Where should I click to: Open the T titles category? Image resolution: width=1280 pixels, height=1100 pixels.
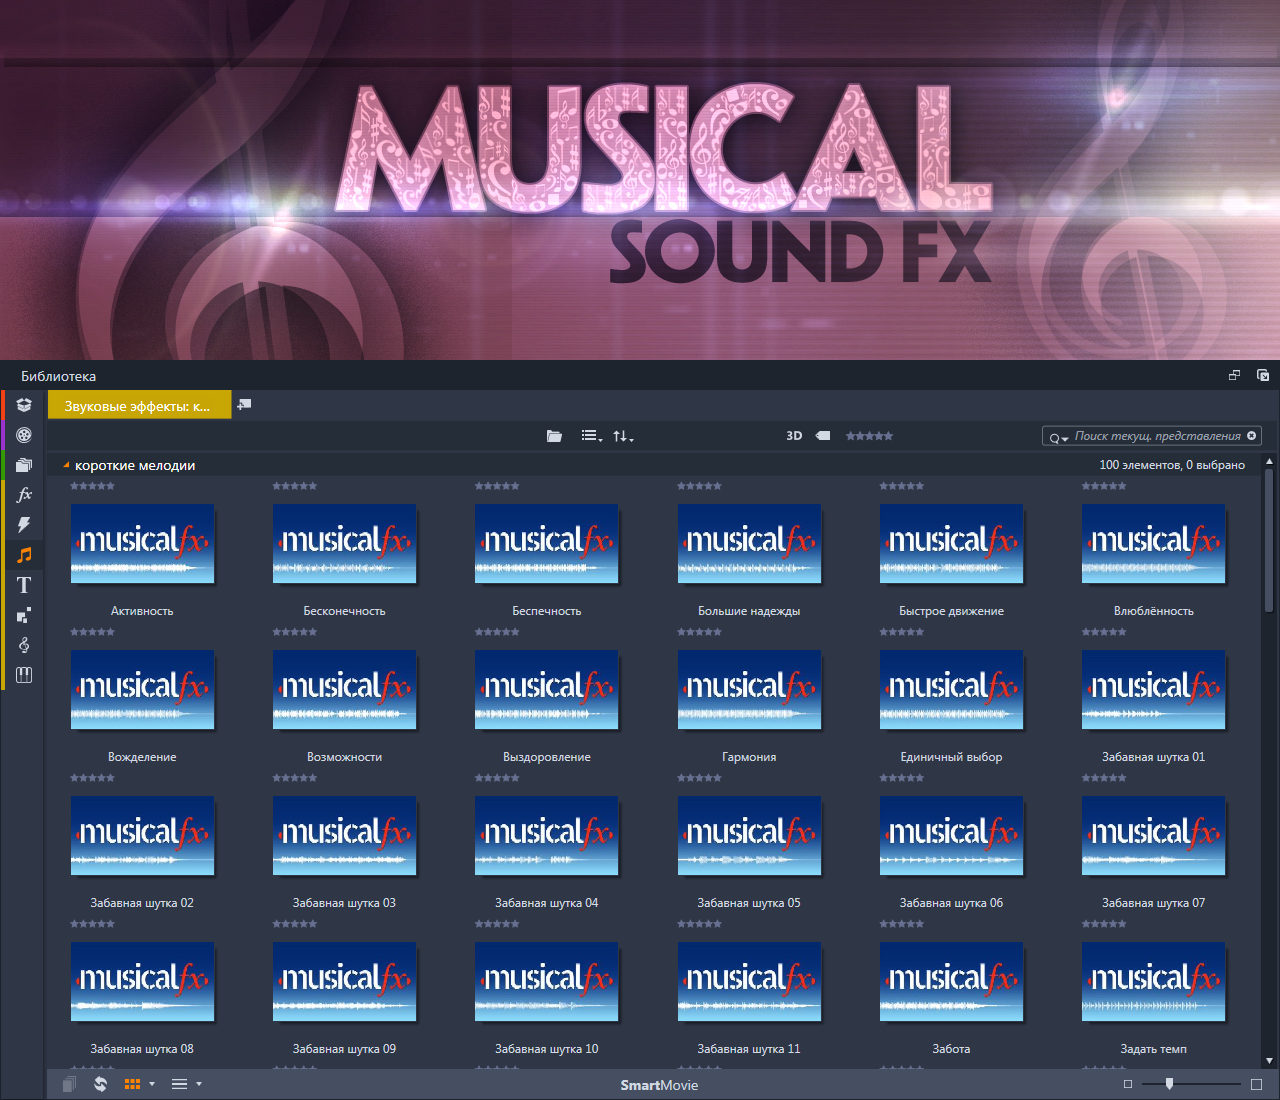click(x=24, y=585)
